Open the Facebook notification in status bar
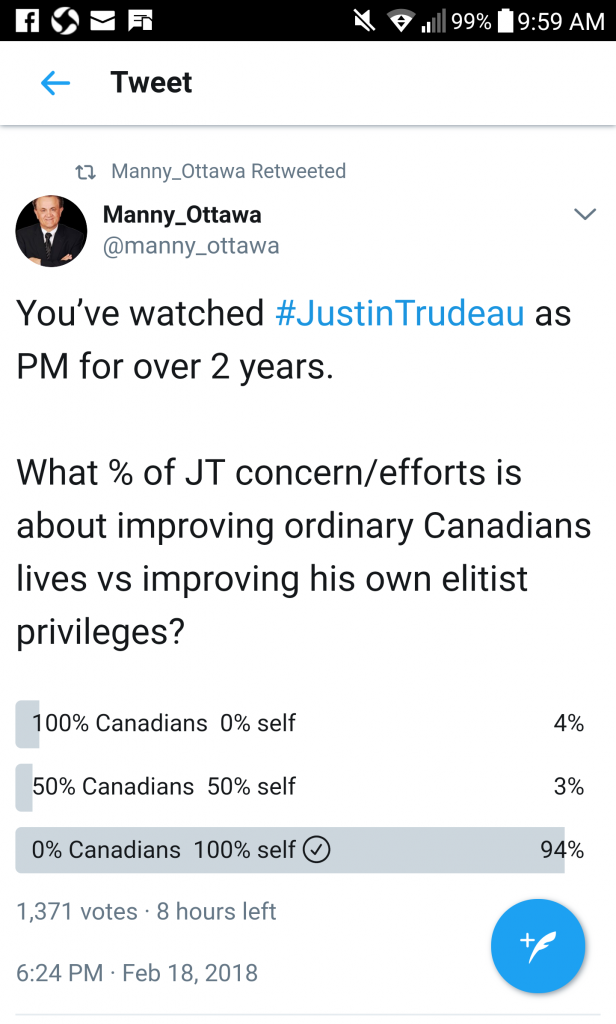 [25, 20]
